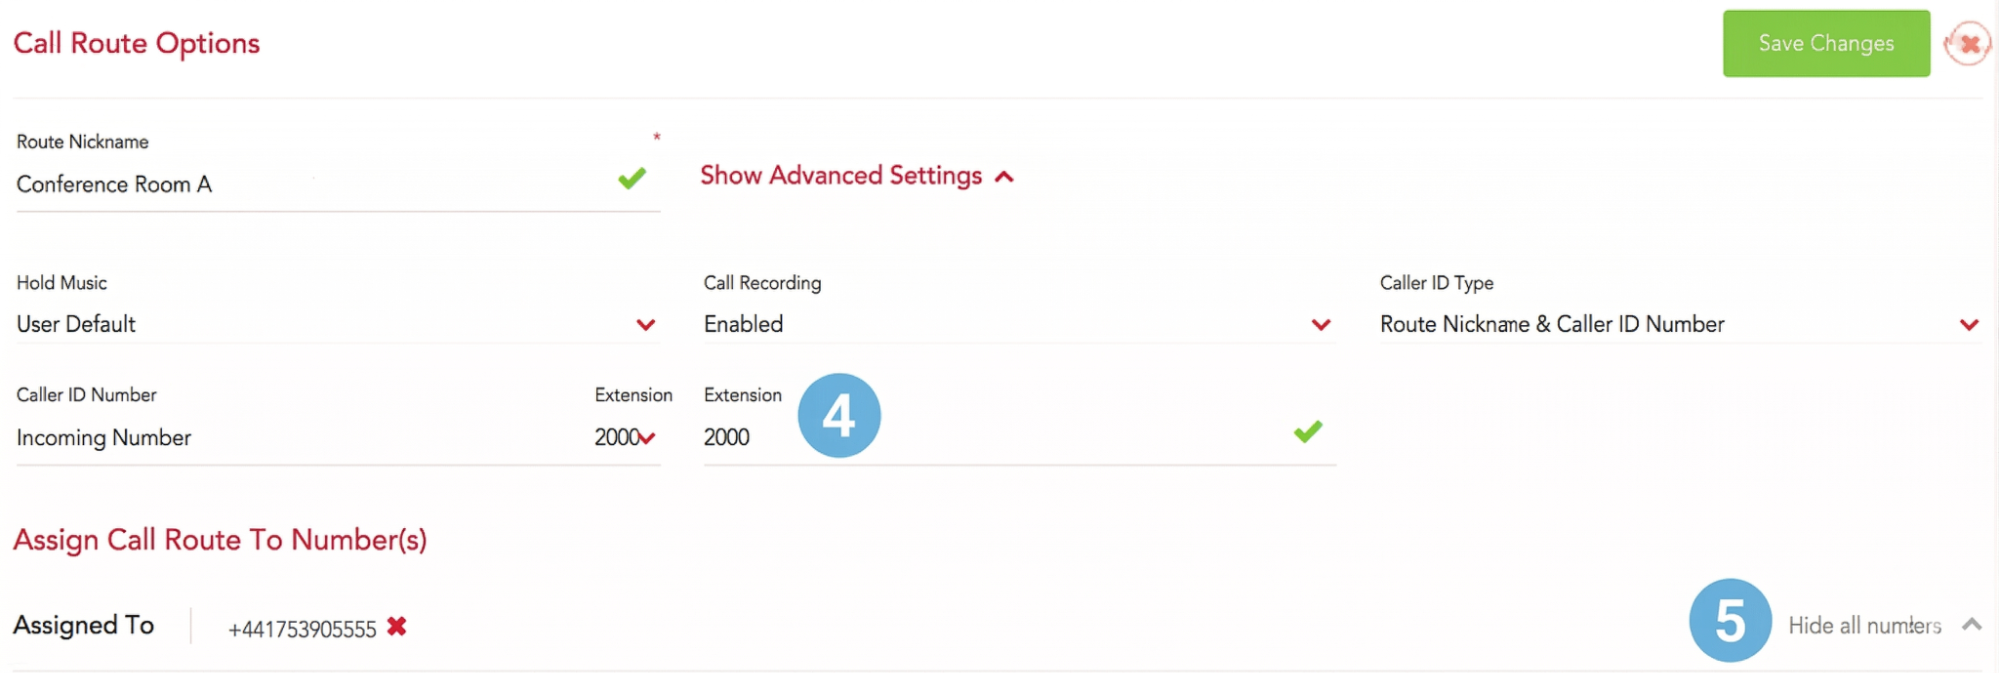The image size is (1999, 674).
Task: Close the Call Route Options panel
Action: point(1969,44)
